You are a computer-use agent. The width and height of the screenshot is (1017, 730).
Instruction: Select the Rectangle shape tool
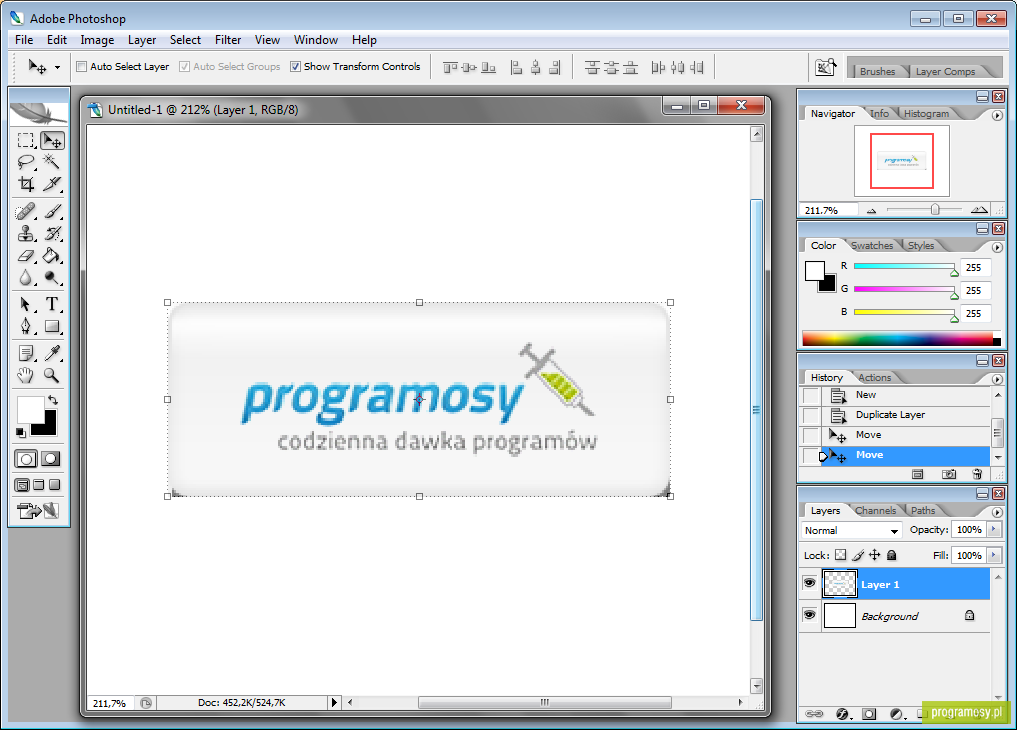tap(52, 326)
